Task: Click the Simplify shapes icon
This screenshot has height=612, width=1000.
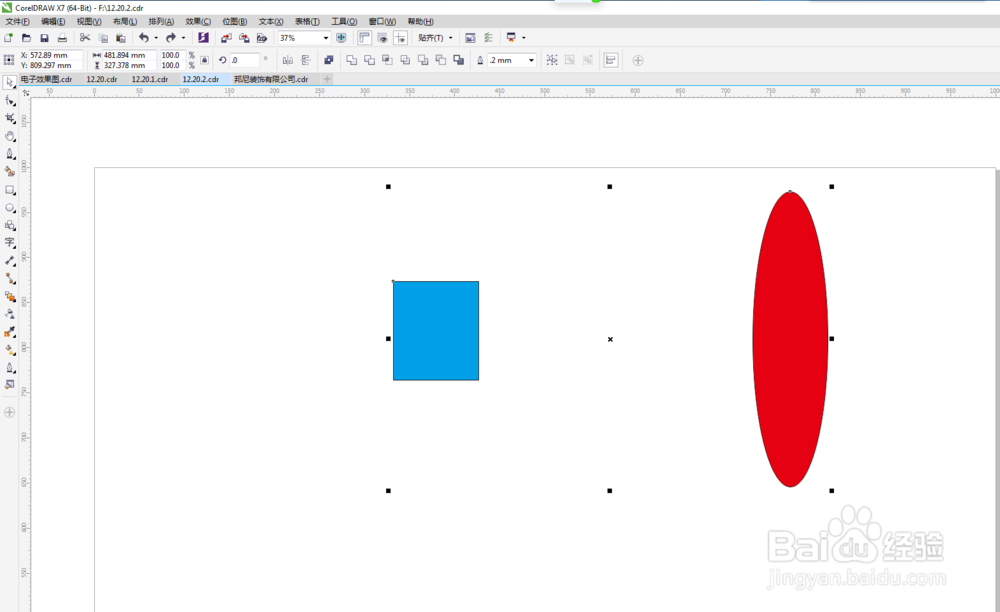Action: coord(405,60)
